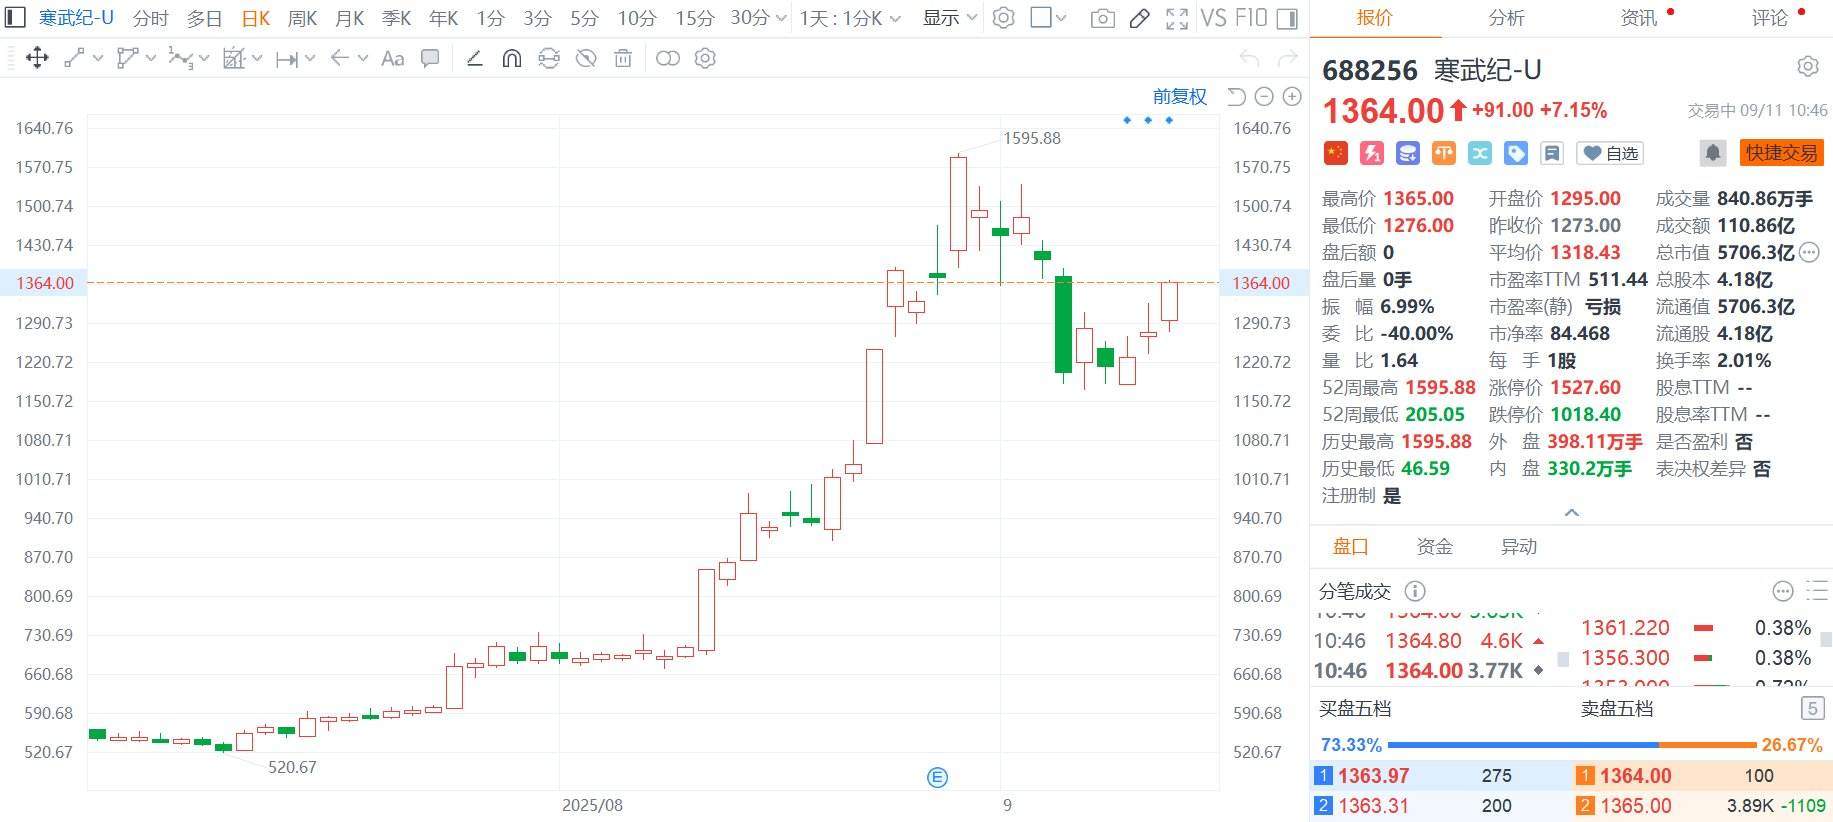The height and width of the screenshot is (822, 1833).
Task: Select the move/pan cursor tool
Action: pos(37,58)
